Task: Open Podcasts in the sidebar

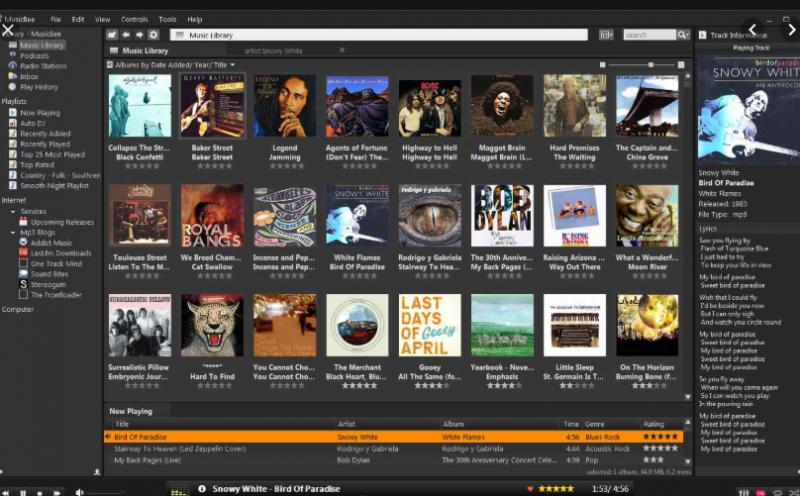Action: [34, 56]
